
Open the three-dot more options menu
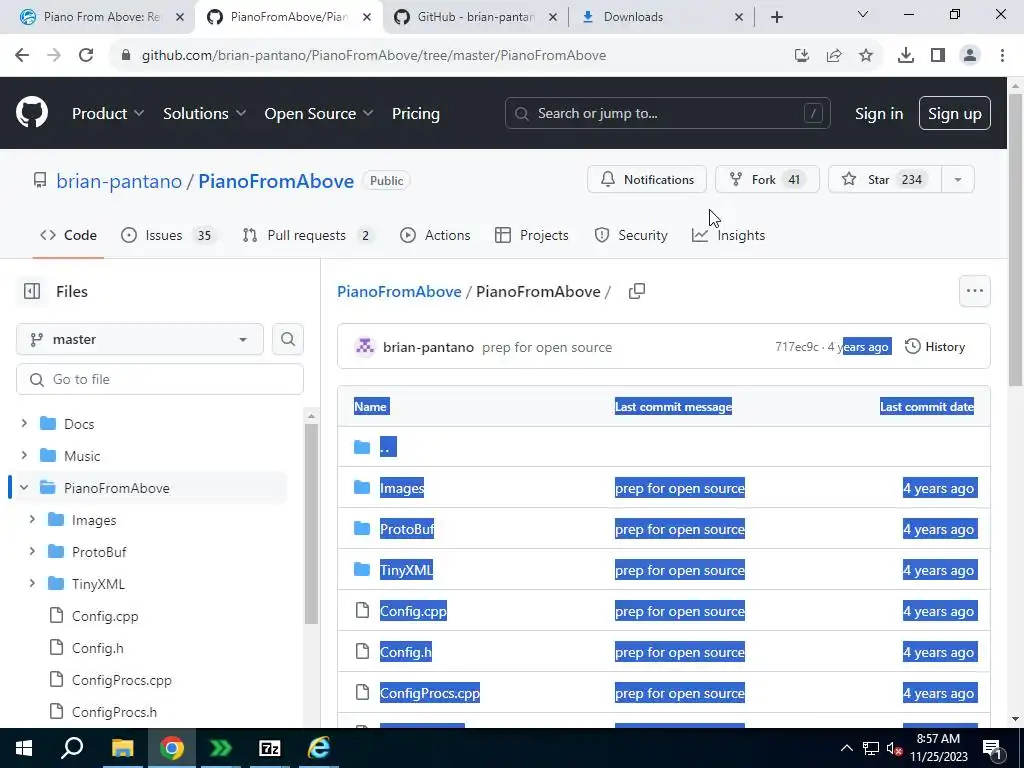coord(974,291)
